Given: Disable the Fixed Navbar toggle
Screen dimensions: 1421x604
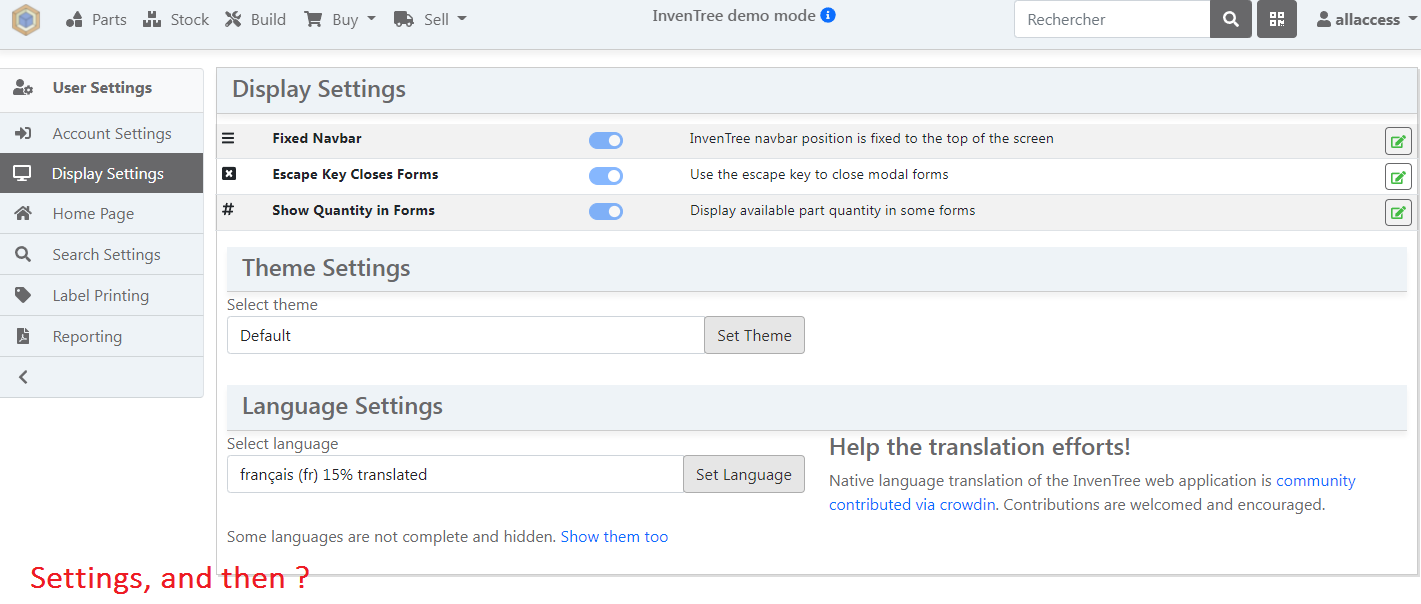Looking at the screenshot, I should pos(605,140).
